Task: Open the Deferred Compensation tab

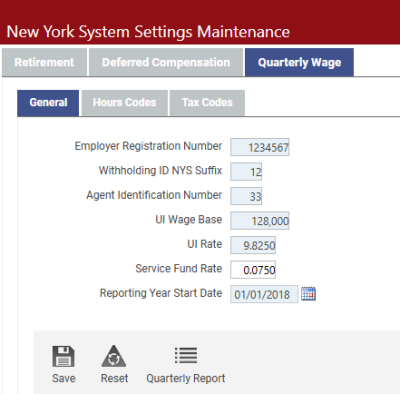Action: tap(166, 62)
